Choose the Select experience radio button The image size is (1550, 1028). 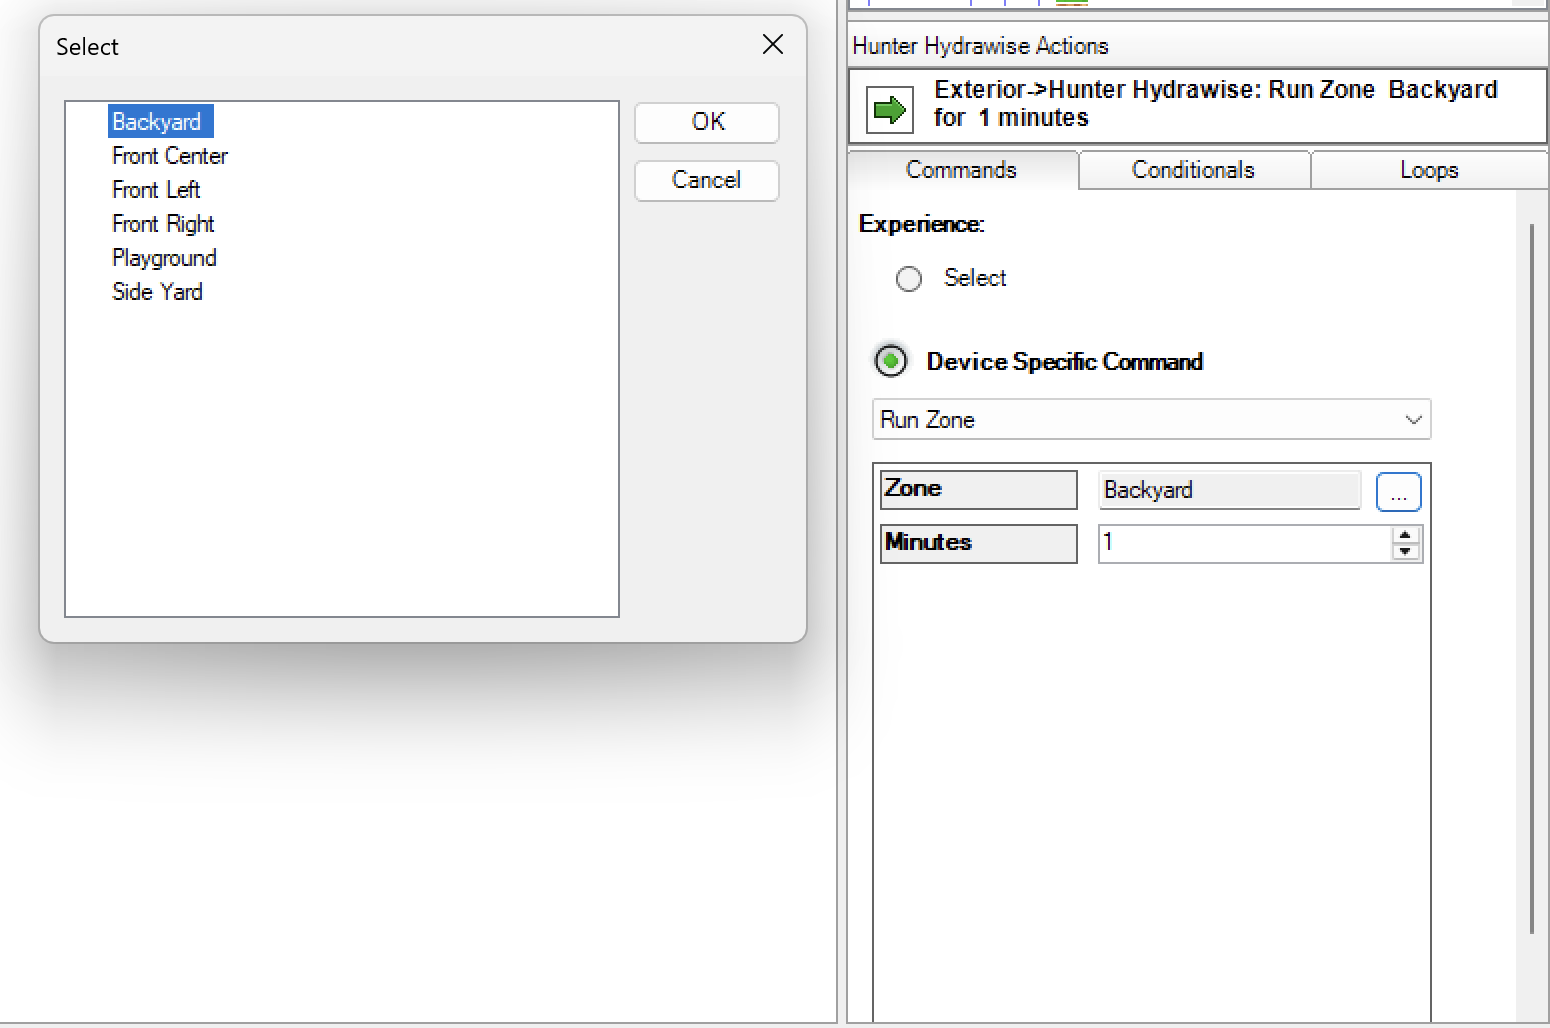tap(909, 279)
